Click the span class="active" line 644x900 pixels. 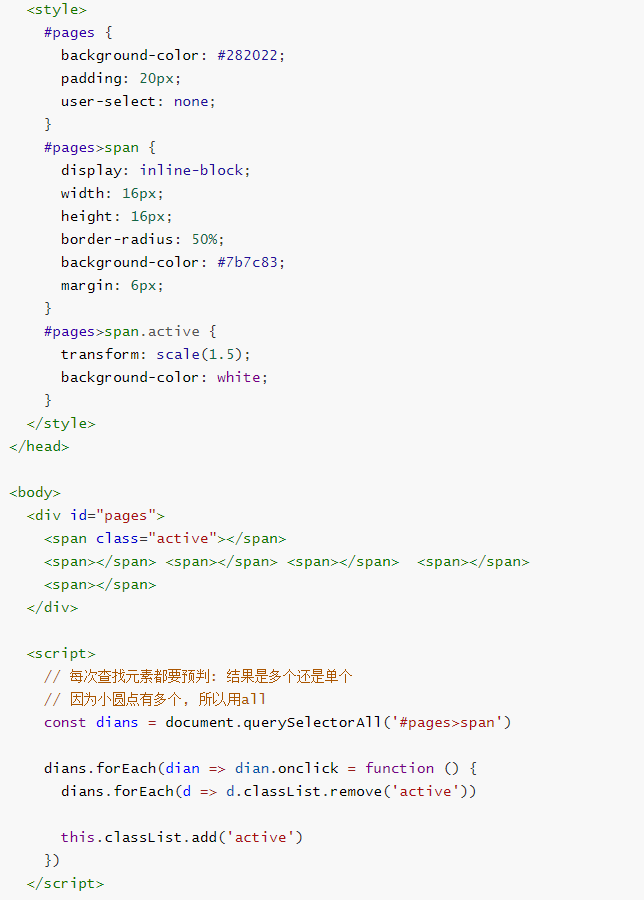click(165, 538)
